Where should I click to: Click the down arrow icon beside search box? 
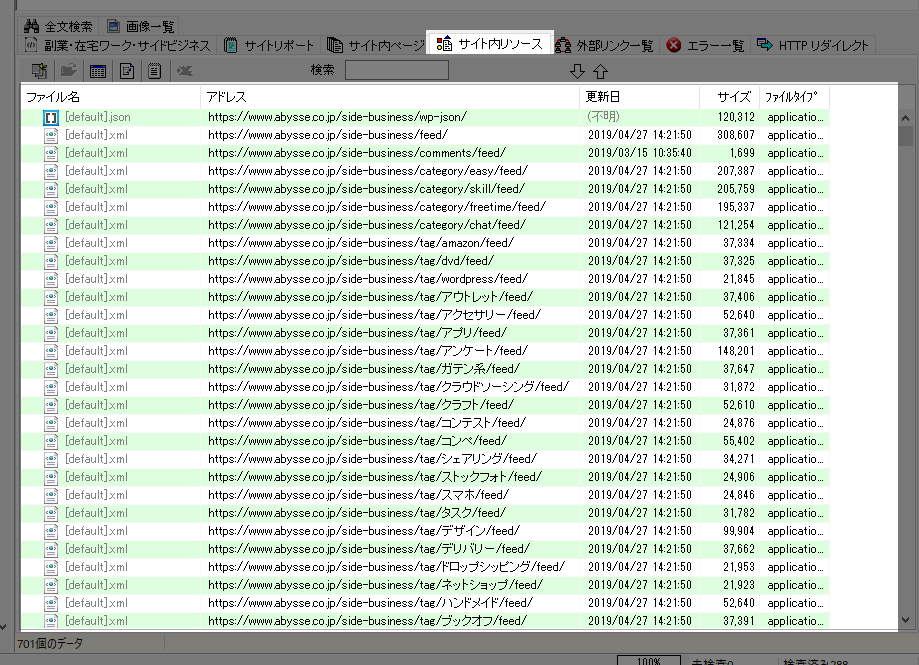(577, 71)
